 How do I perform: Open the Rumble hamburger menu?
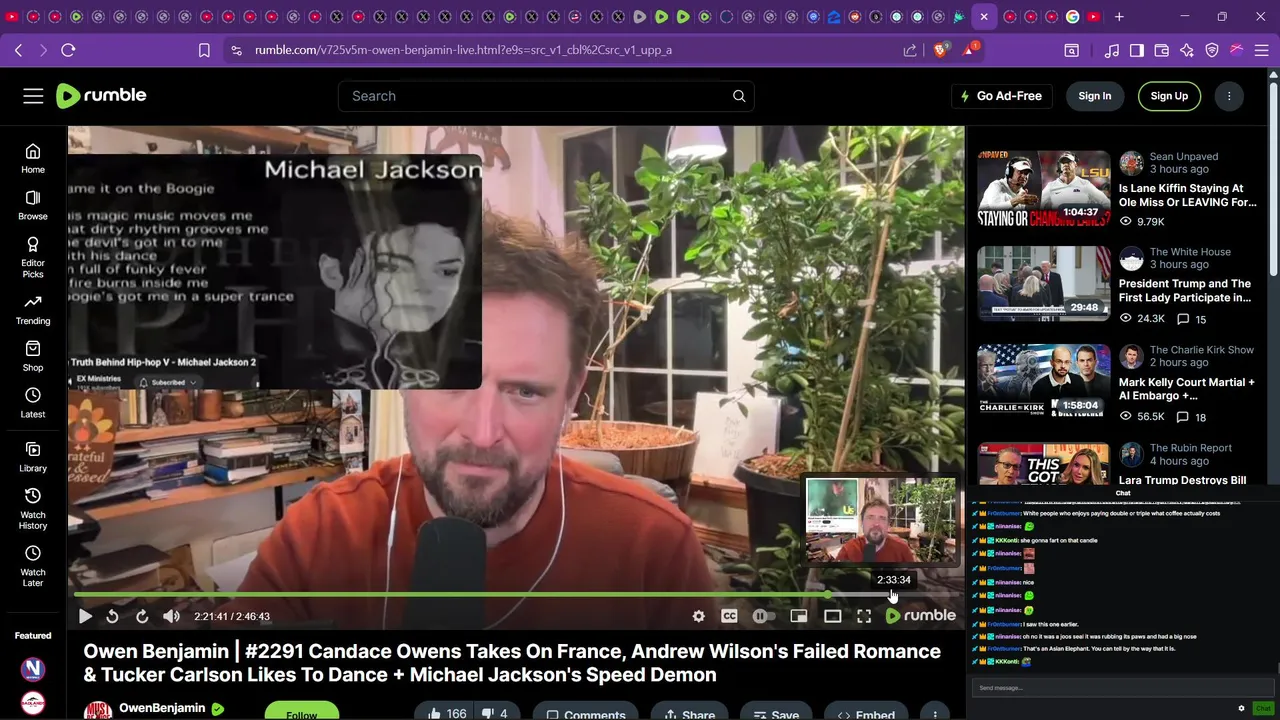coord(33,96)
